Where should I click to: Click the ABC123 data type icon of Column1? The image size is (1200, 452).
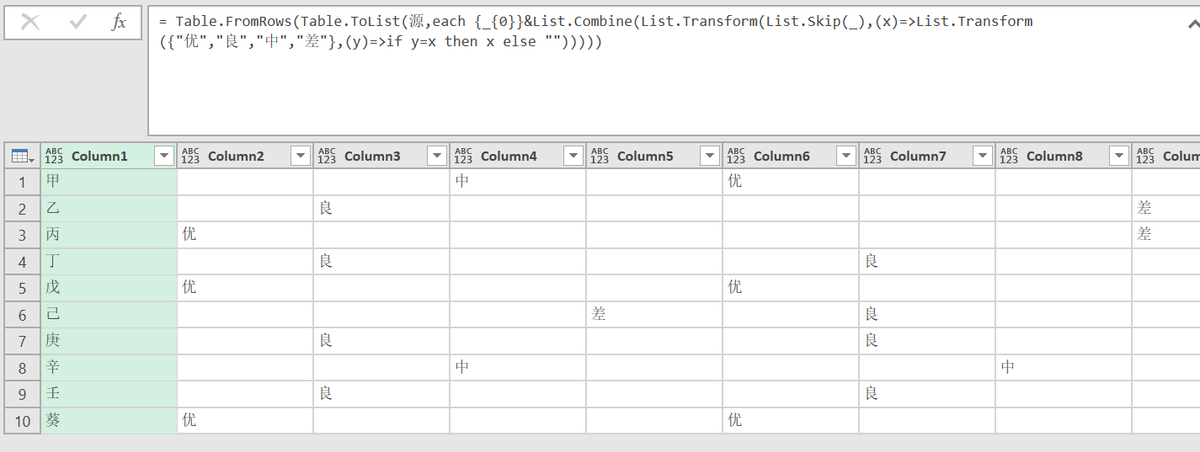54,156
